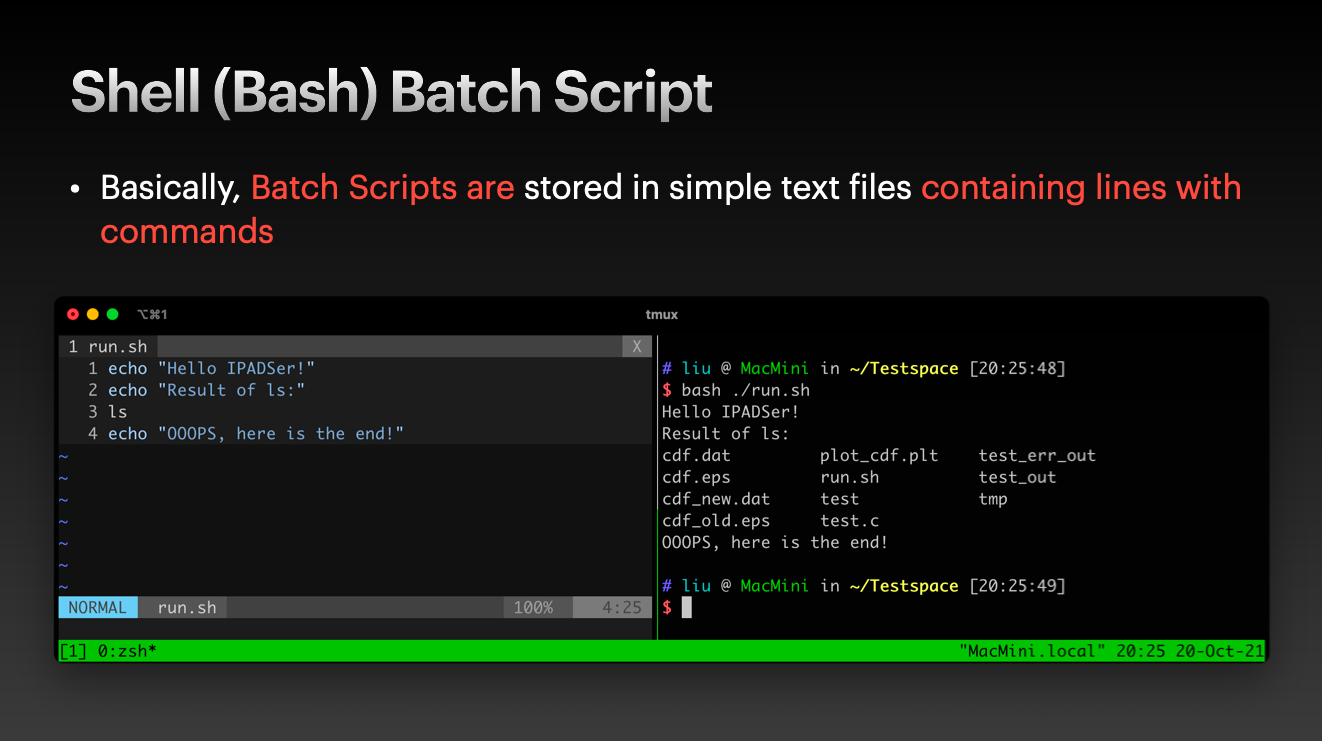Viewport: 1322px width, 741px height.
Task: Click run.sh in the ls output
Action: click(x=850, y=477)
